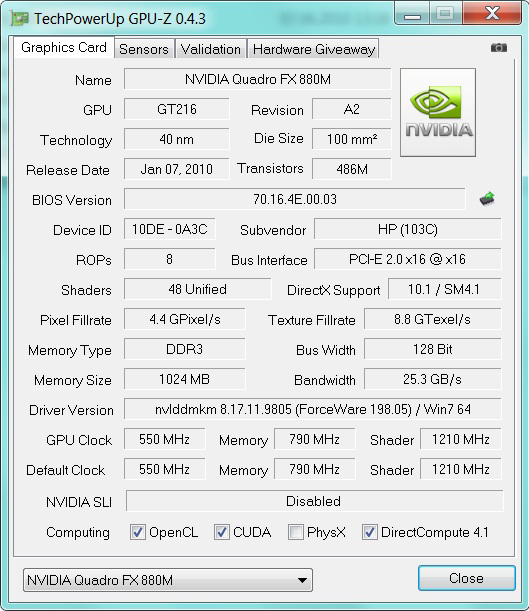Screen dimensions: 529x611
Task: Click Default Clock row Shader 1210 MHz field
Action: tap(460, 469)
